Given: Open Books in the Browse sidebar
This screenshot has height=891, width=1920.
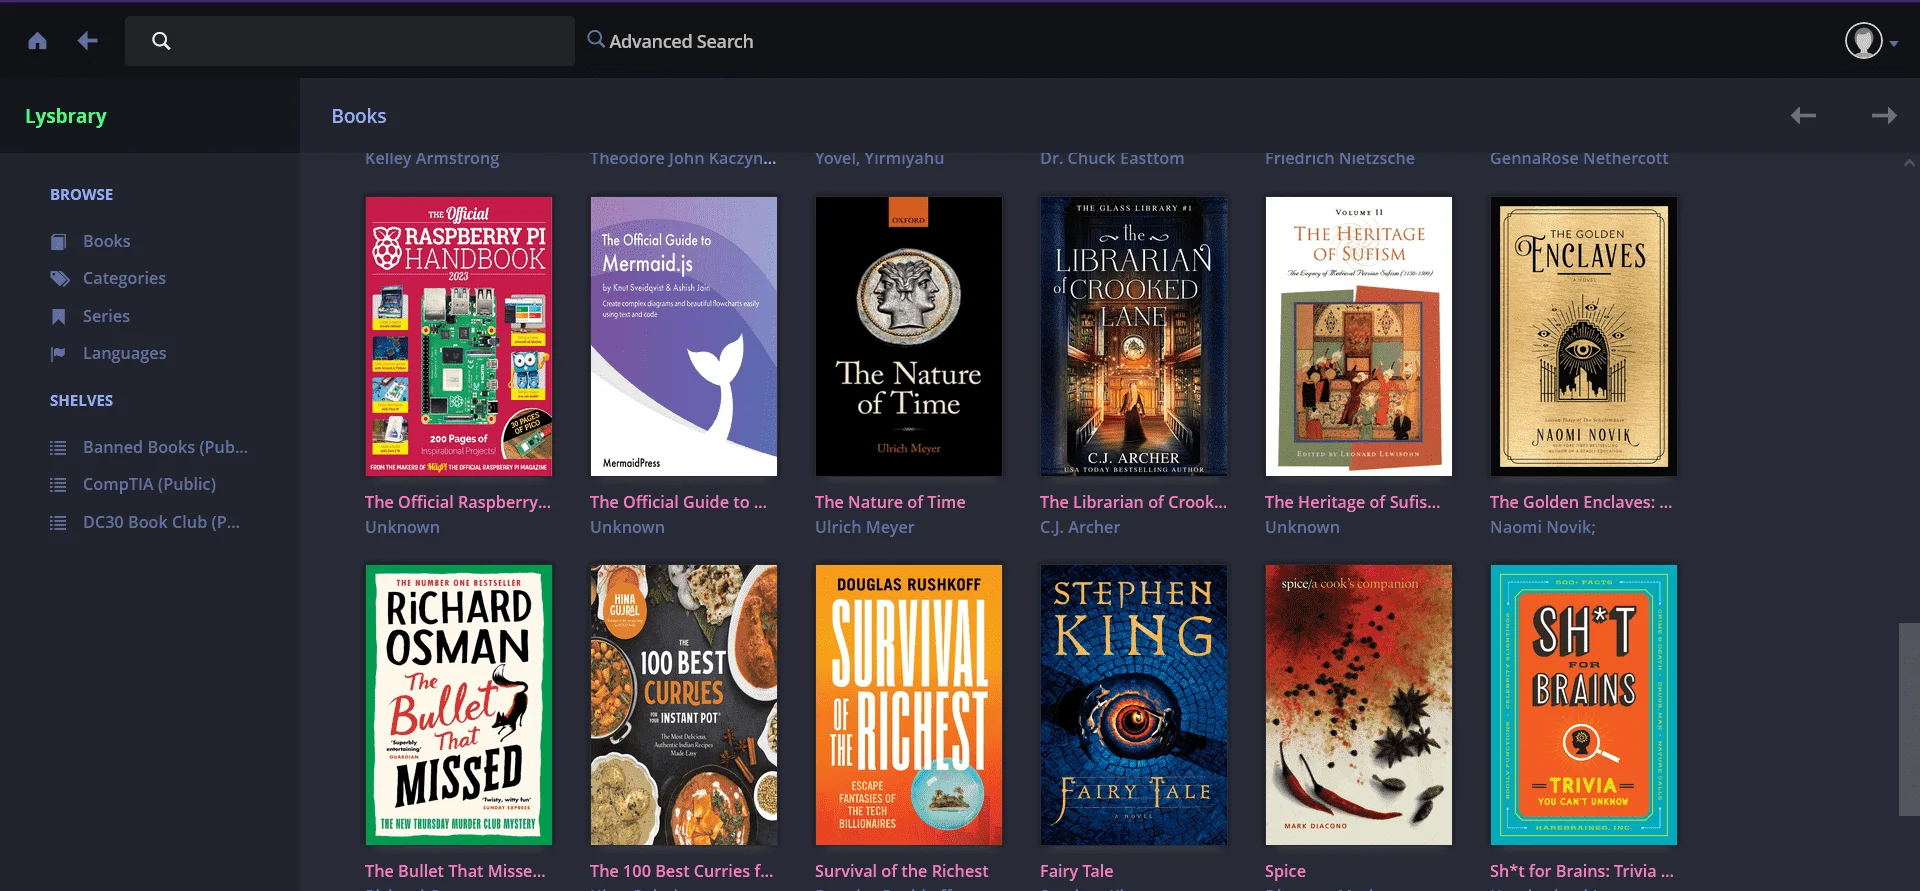Looking at the screenshot, I should (x=107, y=241).
